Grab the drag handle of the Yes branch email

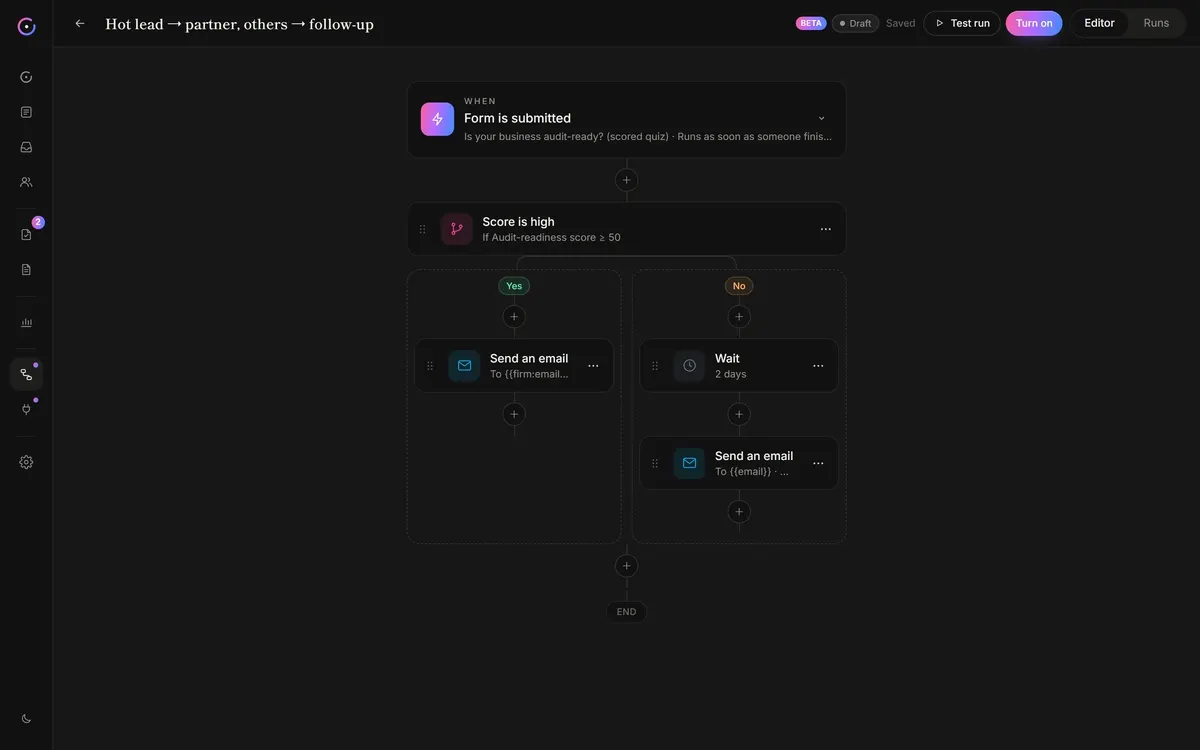[430, 366]
